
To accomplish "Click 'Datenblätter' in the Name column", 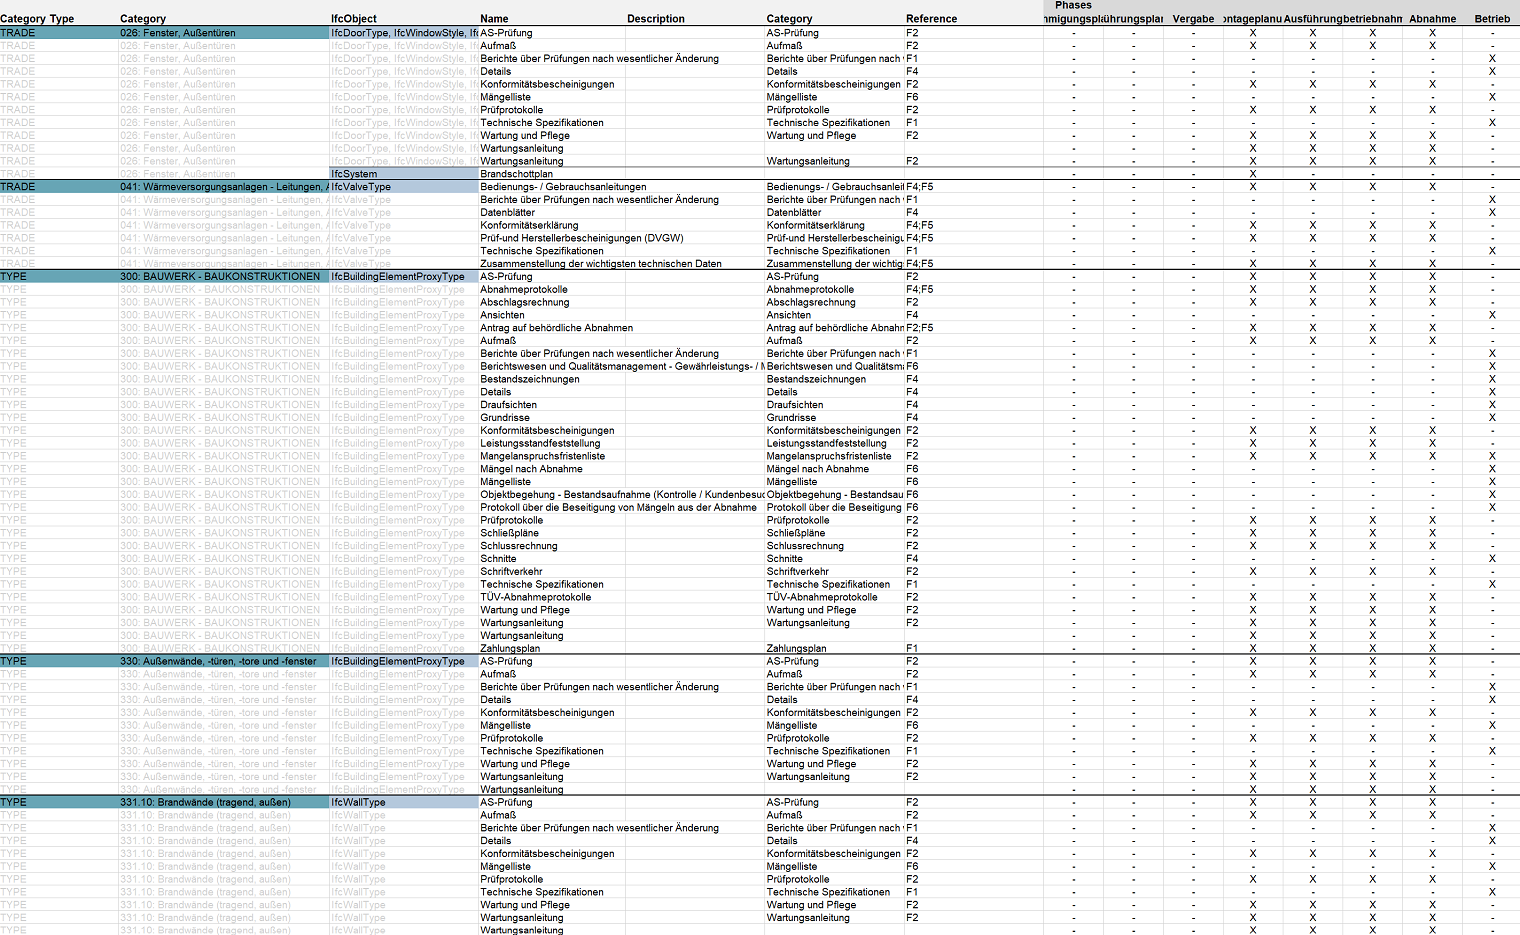I will [507, 212].
